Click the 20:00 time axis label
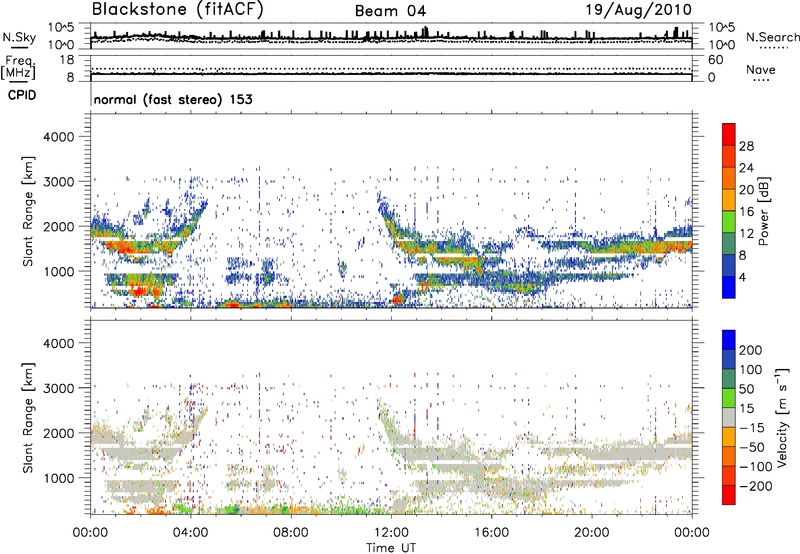 pyautogui.click(x=591, y=533)
